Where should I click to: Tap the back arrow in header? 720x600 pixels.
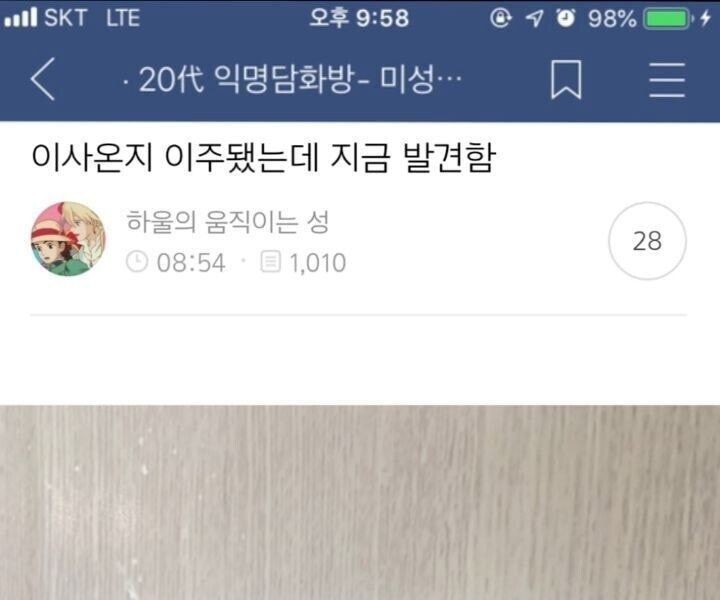(44, 79)
